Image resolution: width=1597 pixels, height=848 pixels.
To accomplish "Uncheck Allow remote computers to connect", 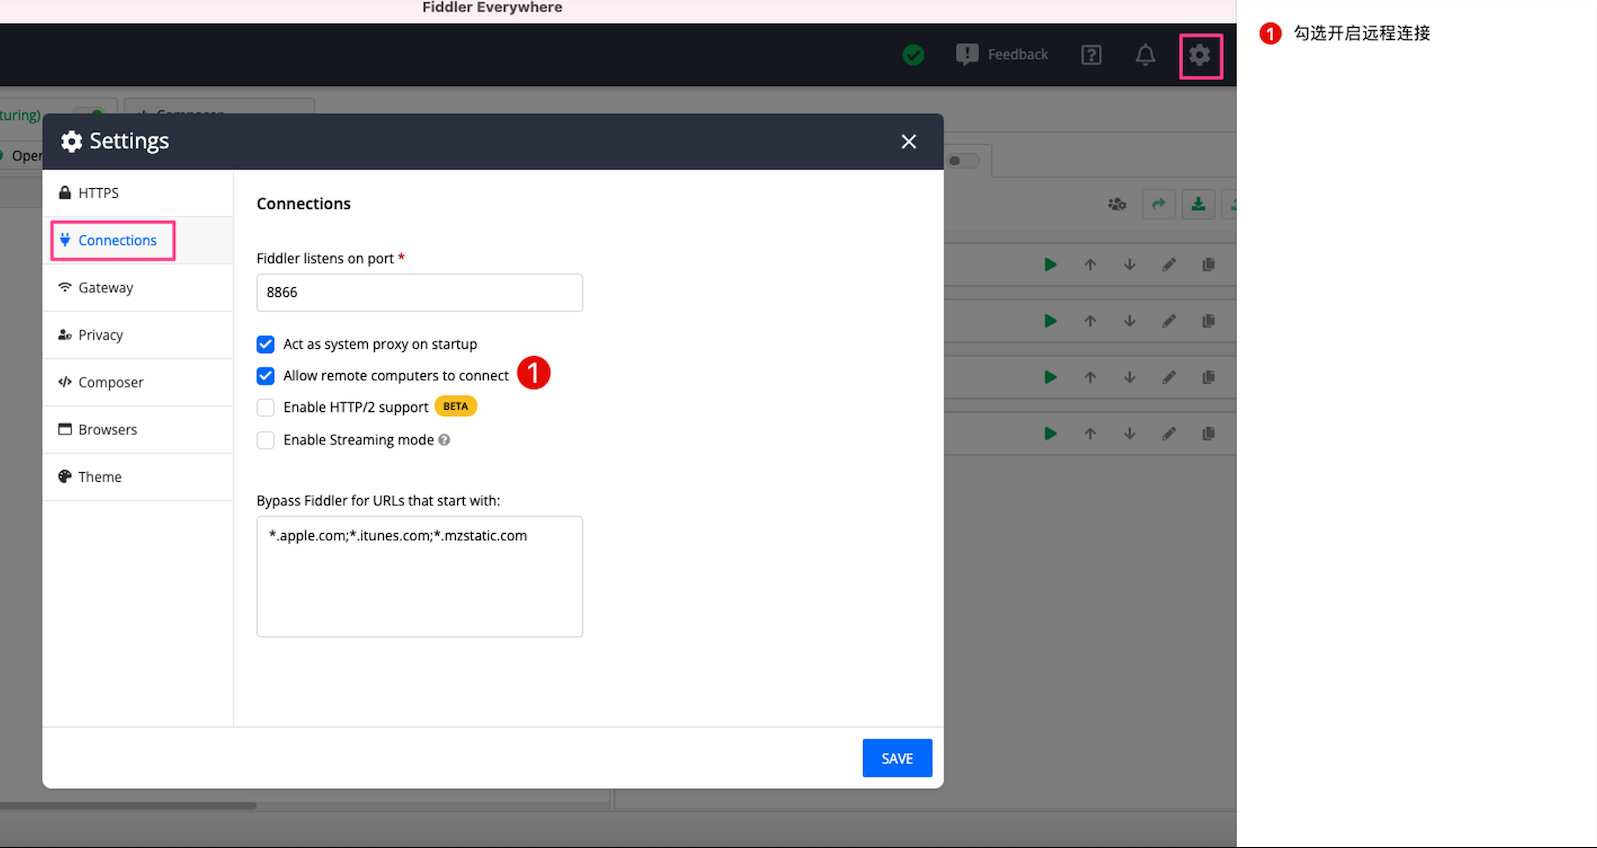I will (266, 376).
